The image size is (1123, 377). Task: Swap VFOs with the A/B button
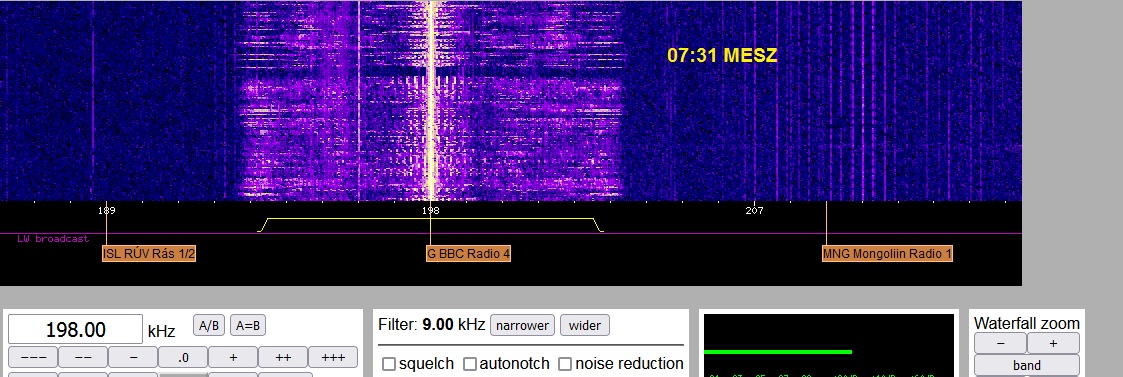click(208, 325)
